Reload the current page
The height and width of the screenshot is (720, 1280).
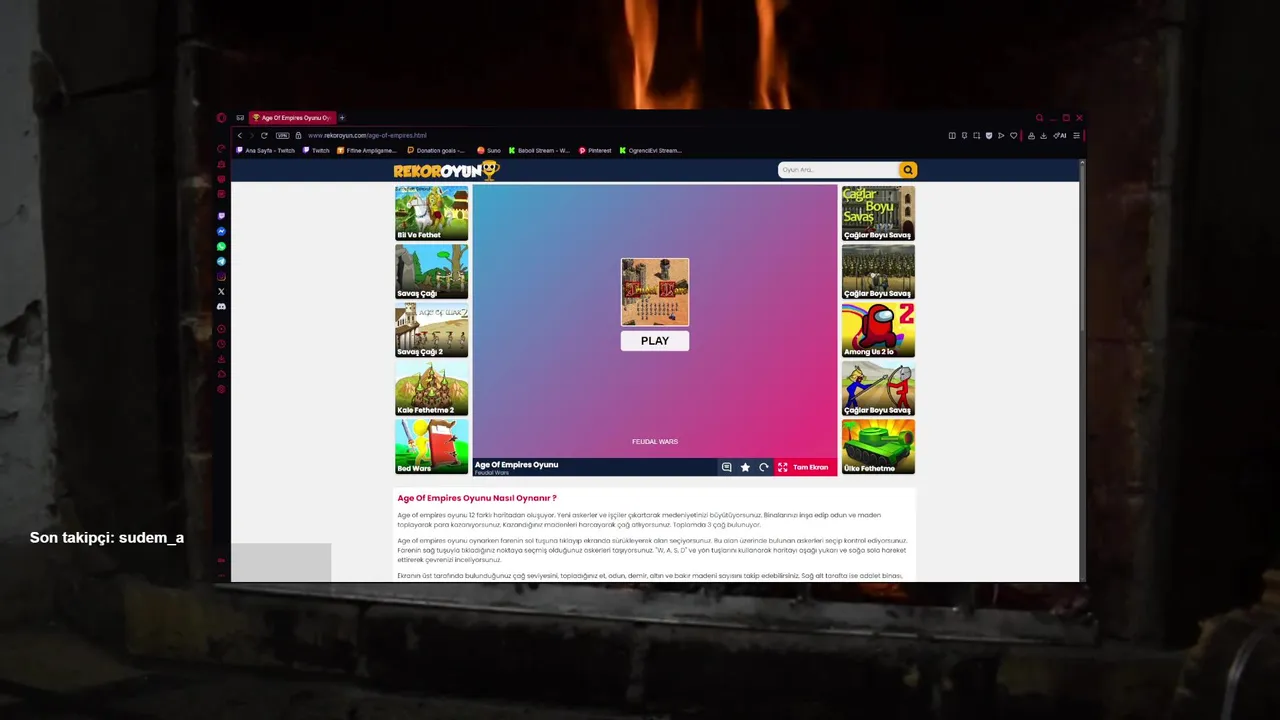pos(264,135)
